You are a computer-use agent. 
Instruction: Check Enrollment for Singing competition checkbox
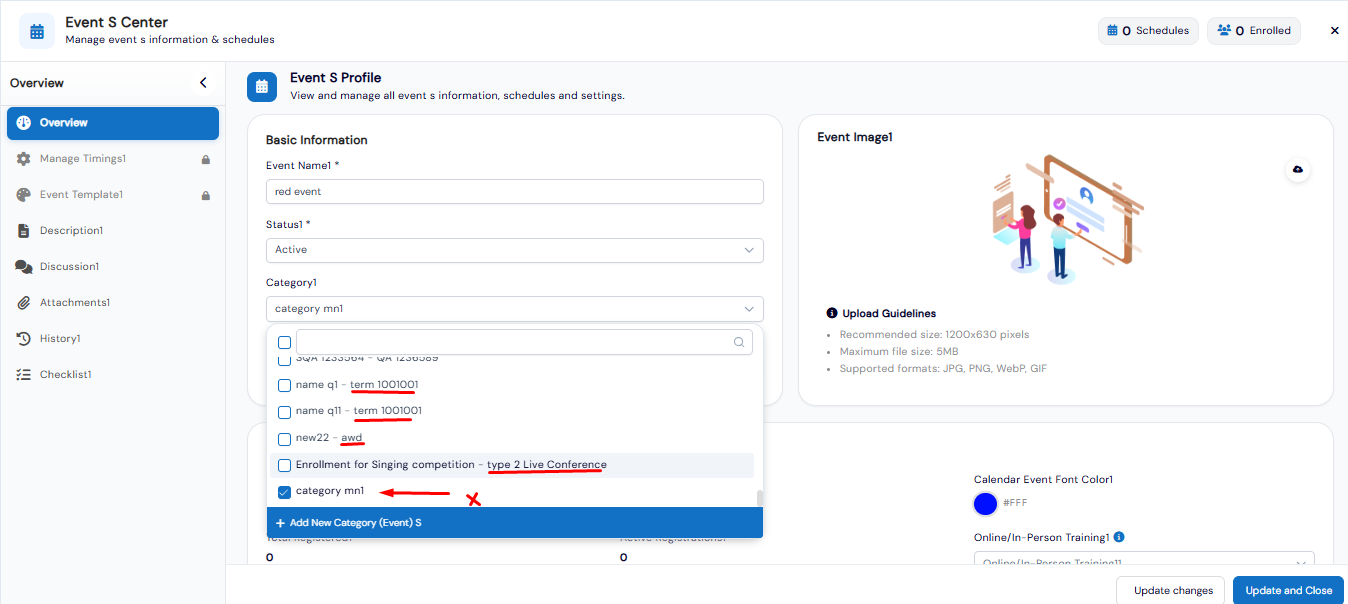tap(285, 465)
